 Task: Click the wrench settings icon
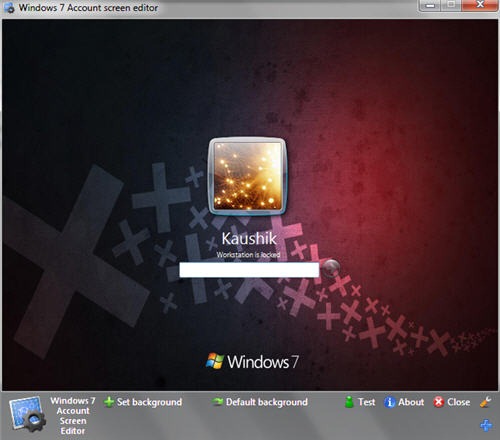tap(485, 402)
